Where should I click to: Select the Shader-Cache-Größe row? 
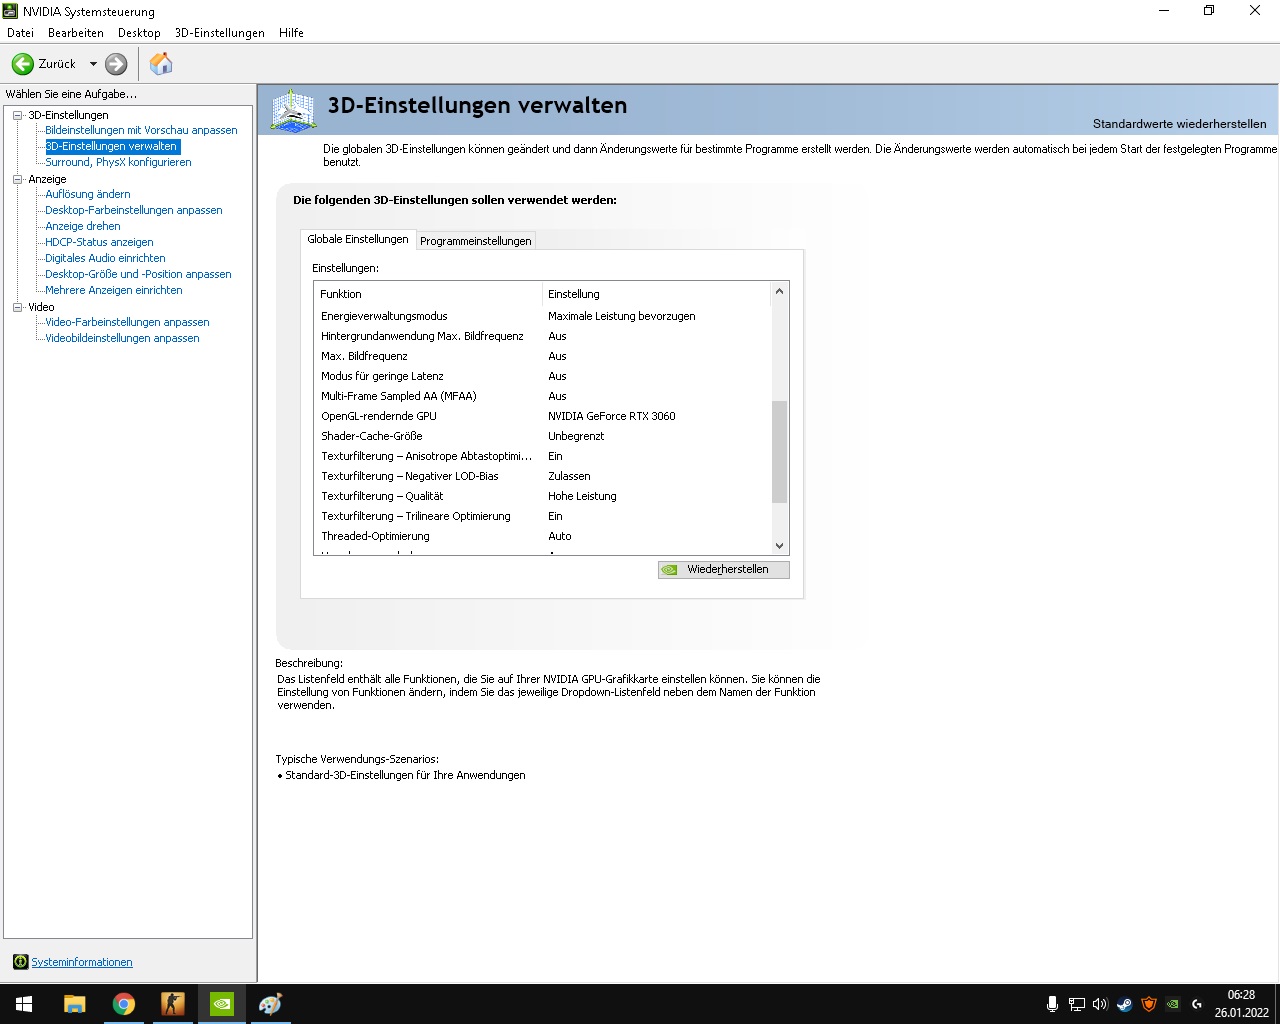click(x=542, y=436)
